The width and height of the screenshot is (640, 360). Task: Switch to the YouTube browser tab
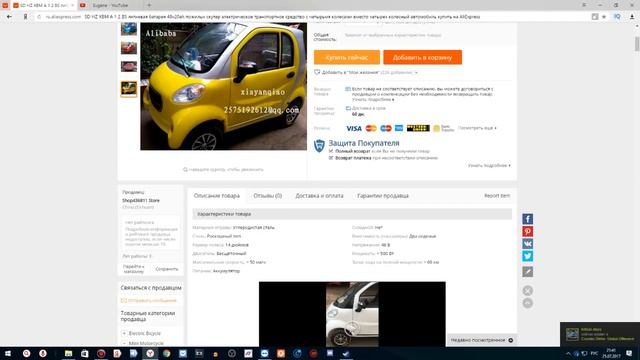click(x=109, y=5)
